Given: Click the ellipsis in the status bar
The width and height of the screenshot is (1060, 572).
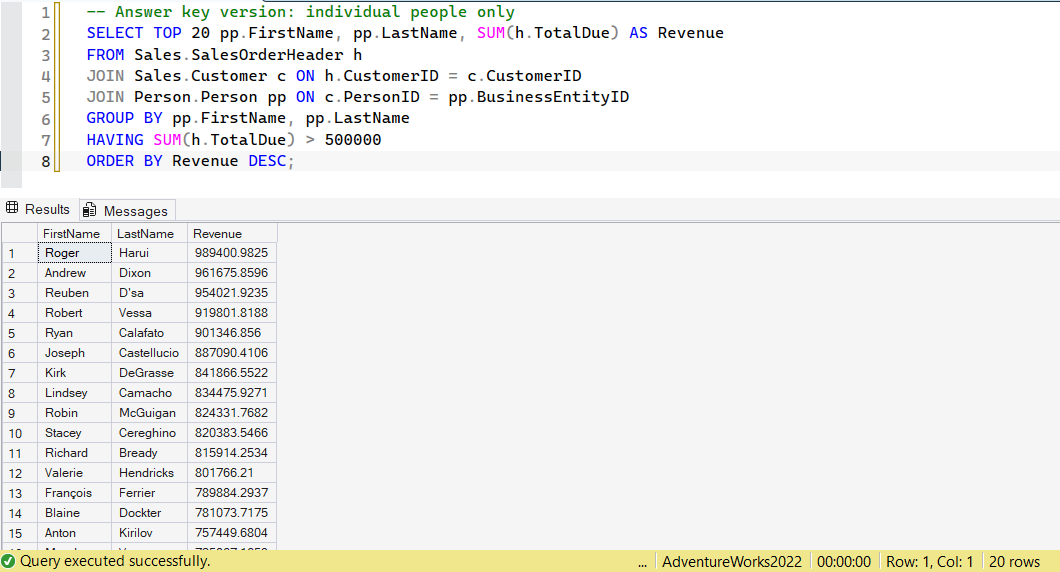Looking at the screenshot, I should 642,563.
